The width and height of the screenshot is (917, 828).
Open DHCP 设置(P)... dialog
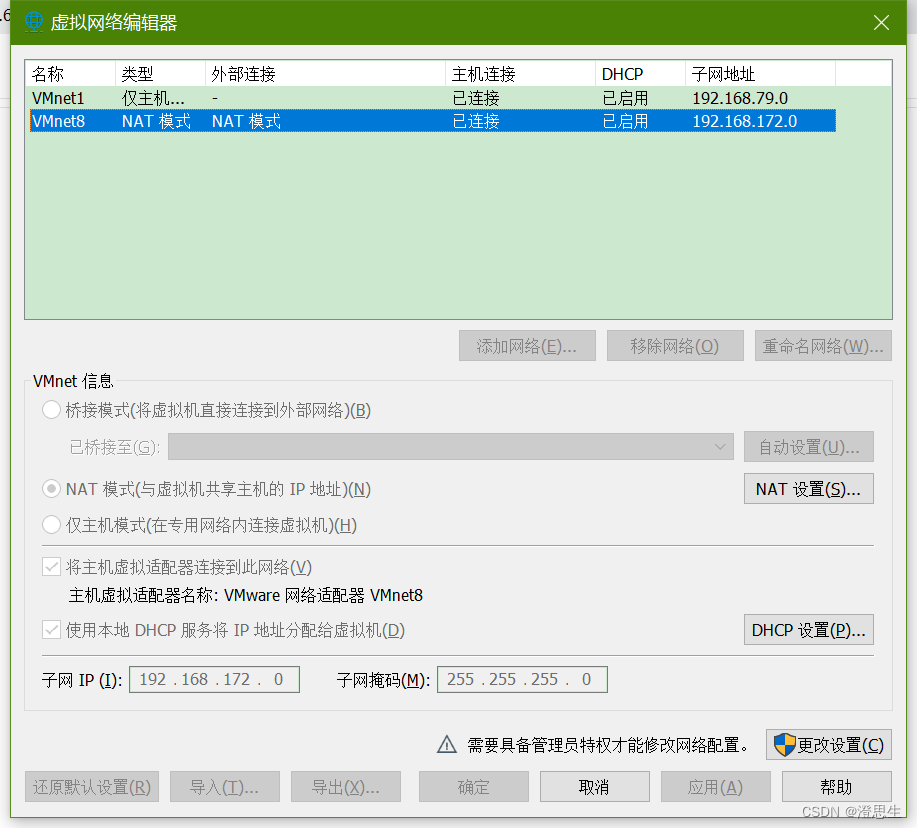point(809,630)
